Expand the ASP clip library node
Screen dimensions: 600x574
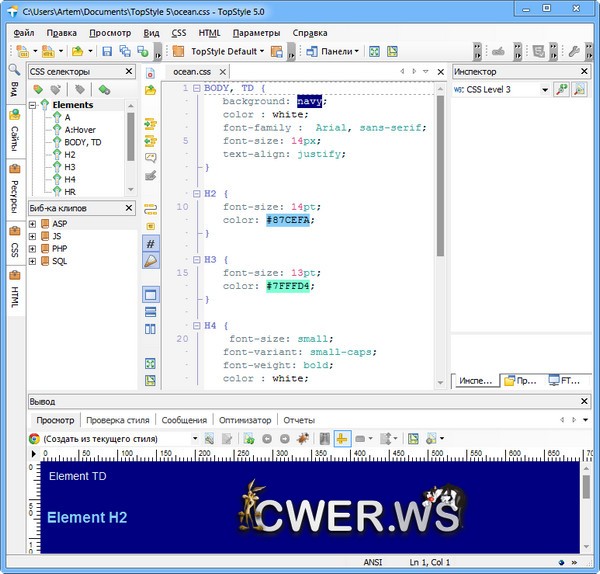(x=32, y=224)
